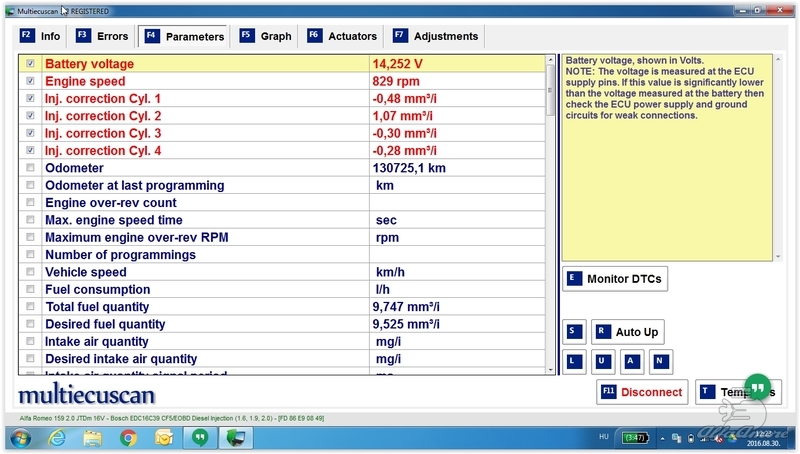The width and height of the screenshot is (800, 454).
Task: Click the Template button
Action: [738, 392]
